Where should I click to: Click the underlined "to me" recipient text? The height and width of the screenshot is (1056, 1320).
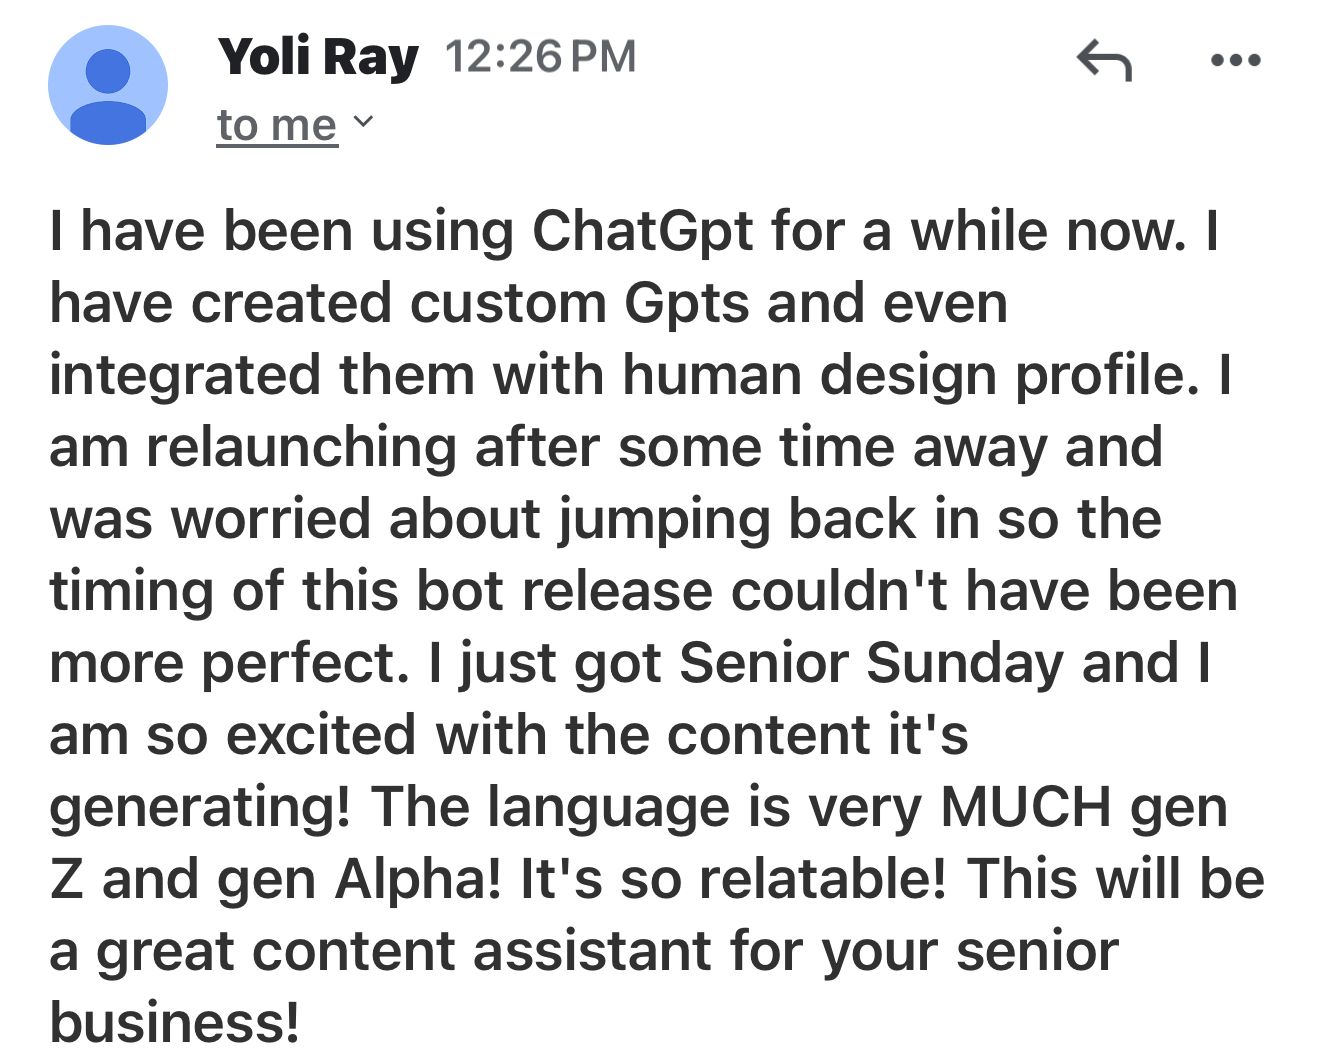tap(277, 125)
